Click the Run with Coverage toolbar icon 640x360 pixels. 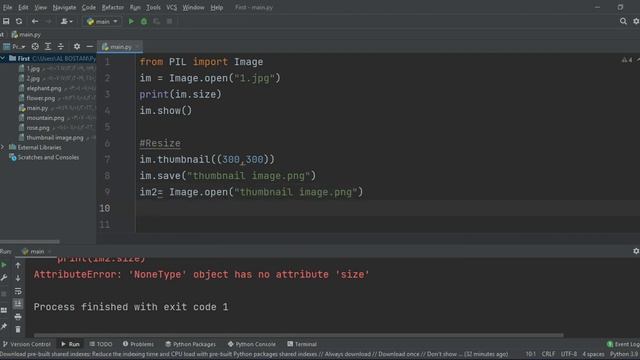156,21
